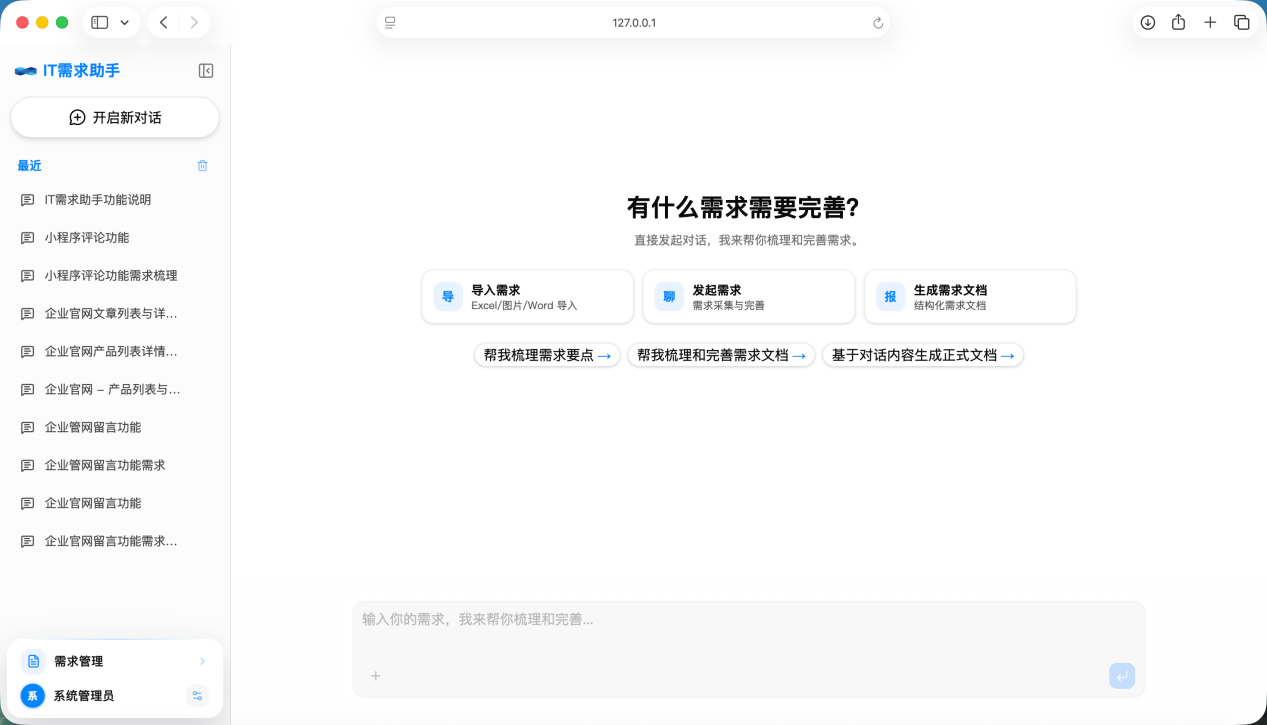
Task: Select prompt 帮我梳理需求要点
Action: [x=547, y=355]
